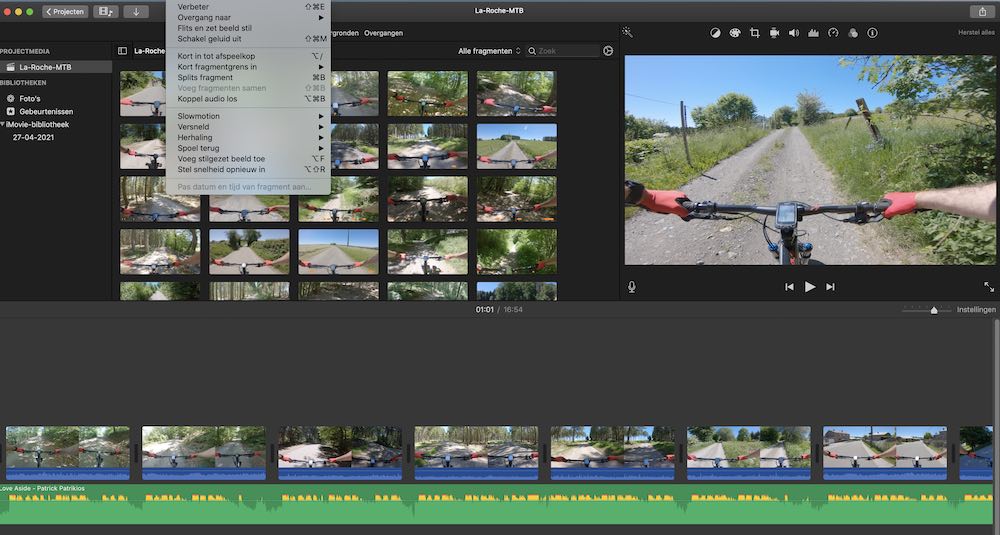The width and height of the screenshot is (1000, 535).
Task: Open the speed (speedometer) tool
Action: click(x=833, y=33)
